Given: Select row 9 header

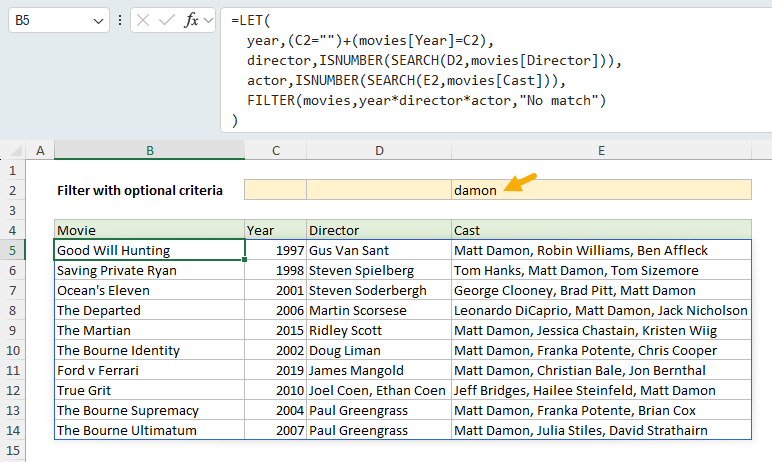Looking at the screenshot, I should click(x=12, y=330).
